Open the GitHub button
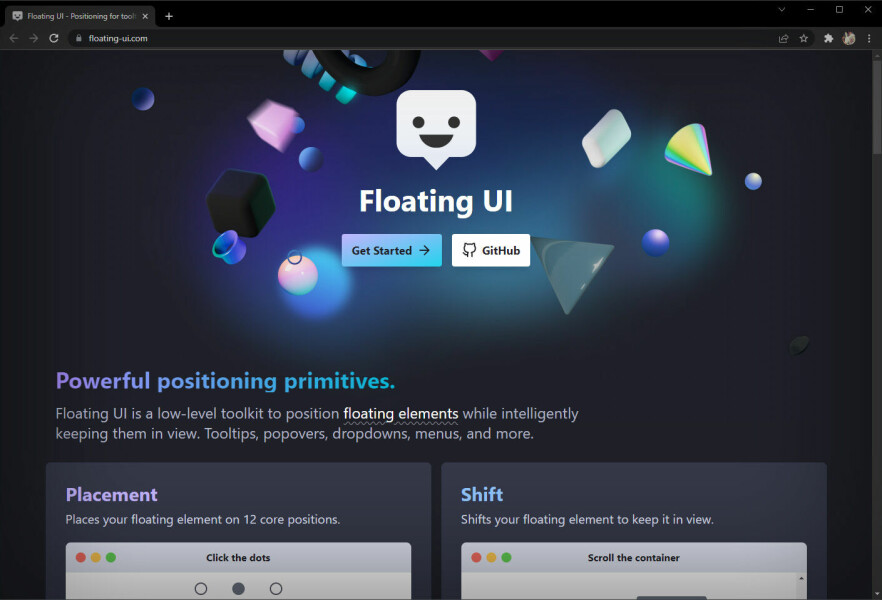This screenshot has width=882, height=600. (490, 250)
